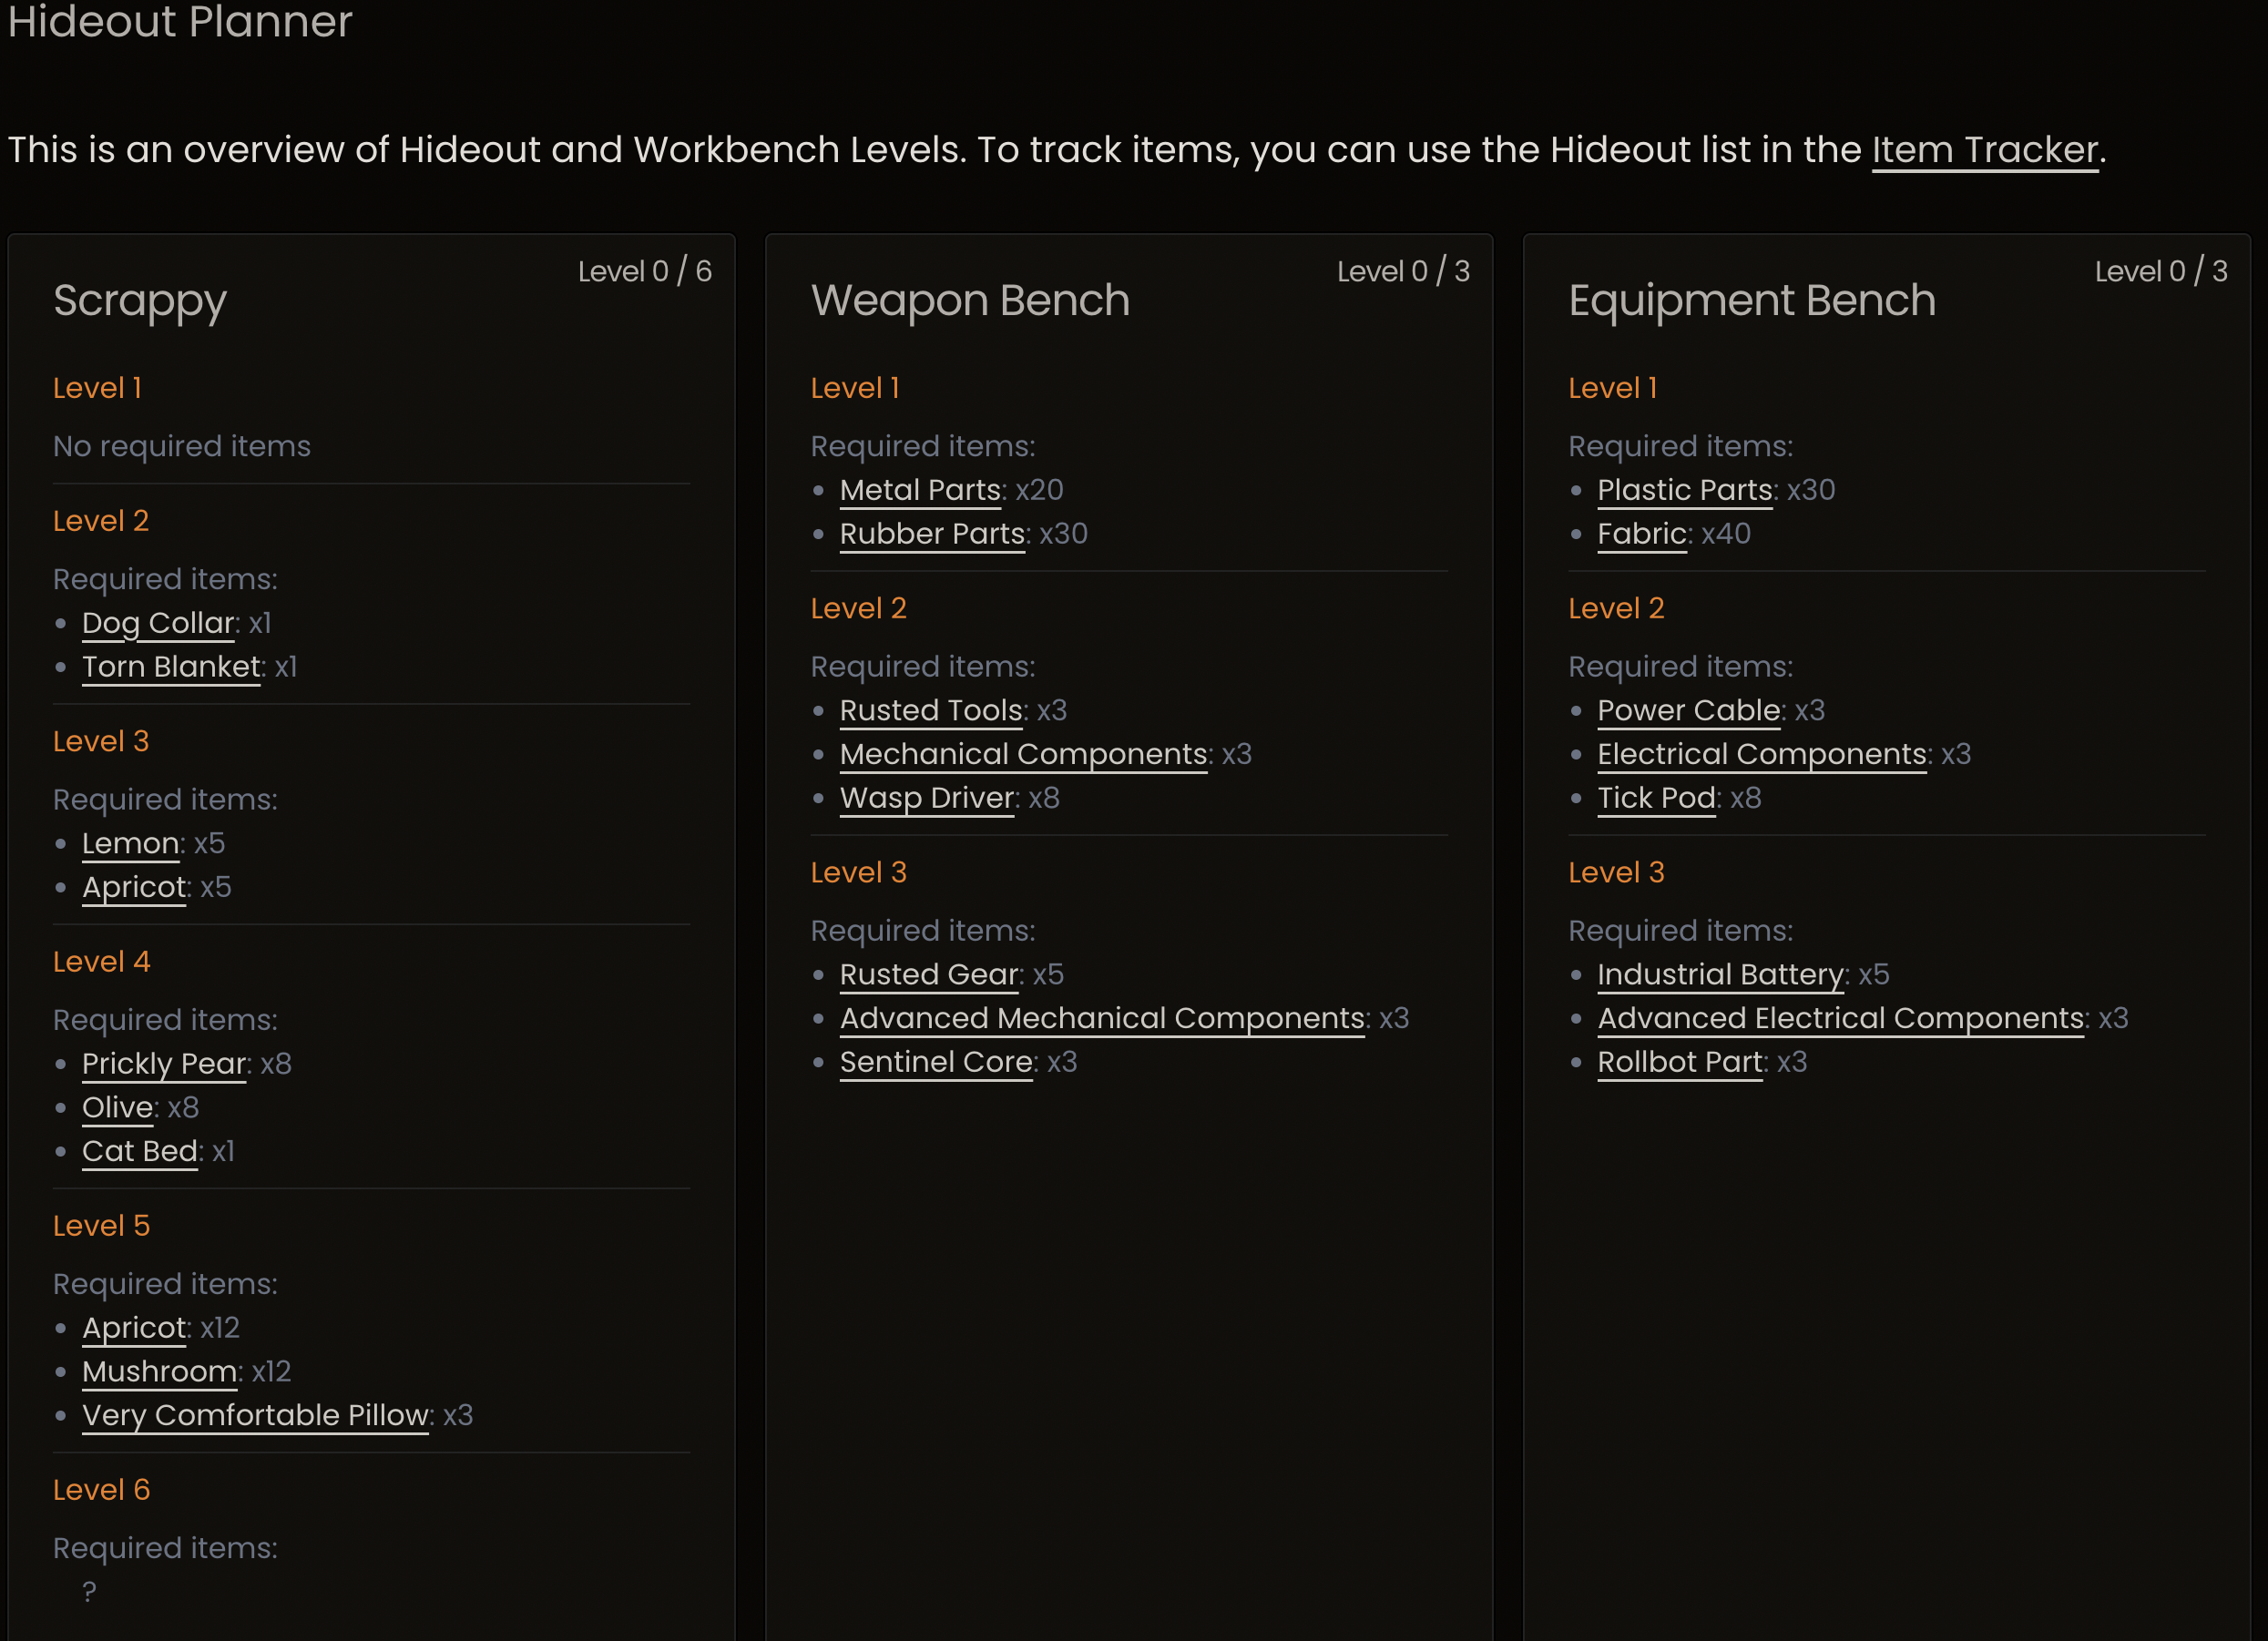Open Advanced Mechanical Components link
This screenshot has height=1641, width=2268.
[1102, 1018]
